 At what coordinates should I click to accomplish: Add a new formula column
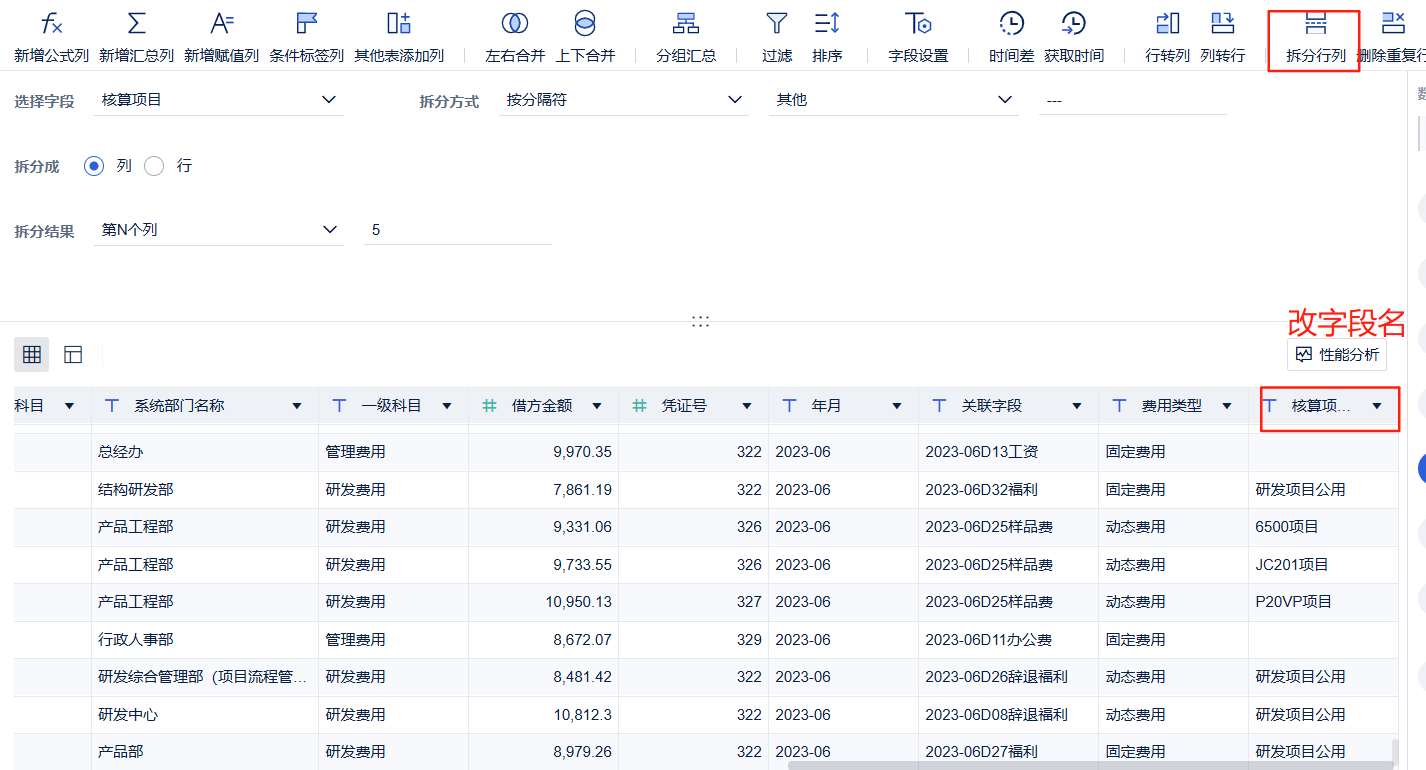(51, 37)
